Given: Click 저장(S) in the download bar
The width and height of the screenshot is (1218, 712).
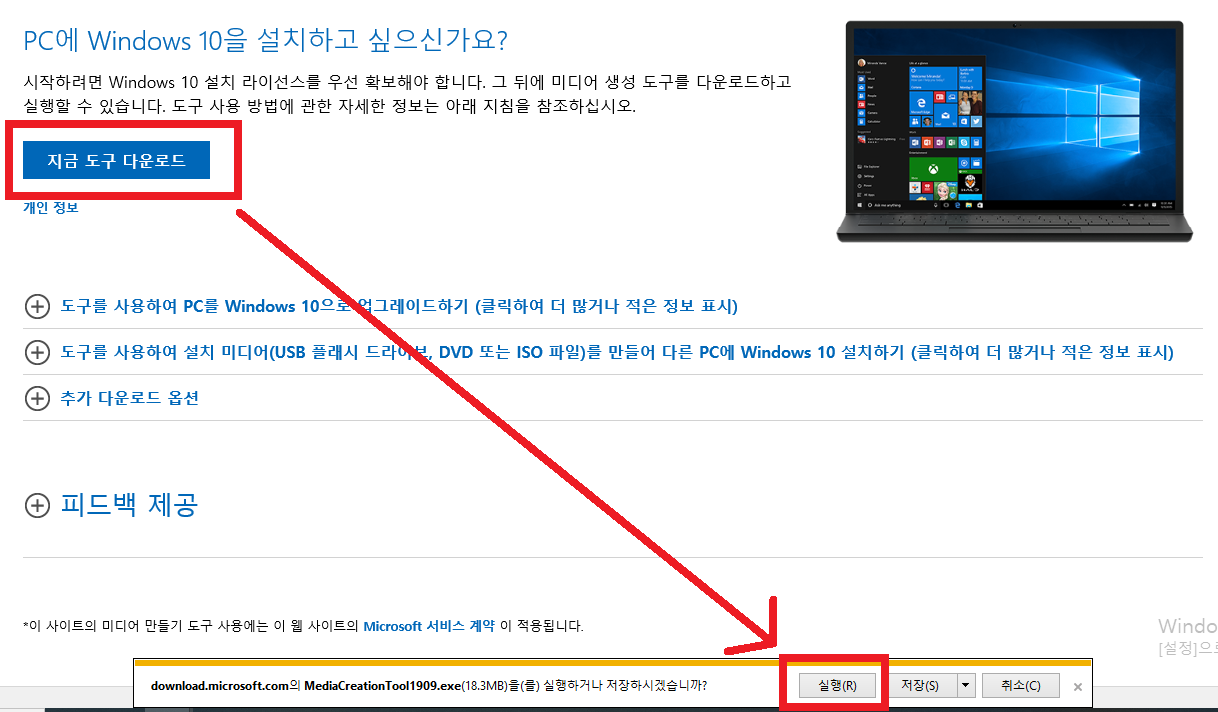Looking at the screenshot, I should [x=920, y=685].
